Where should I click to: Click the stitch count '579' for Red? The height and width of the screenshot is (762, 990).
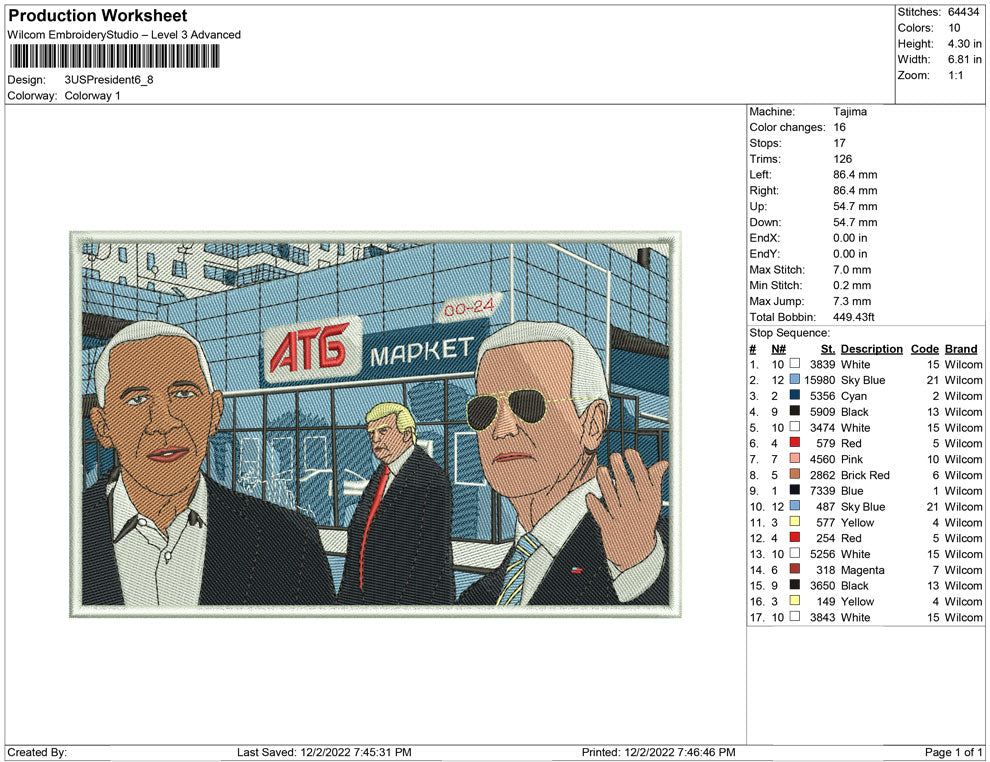(826, 443)
